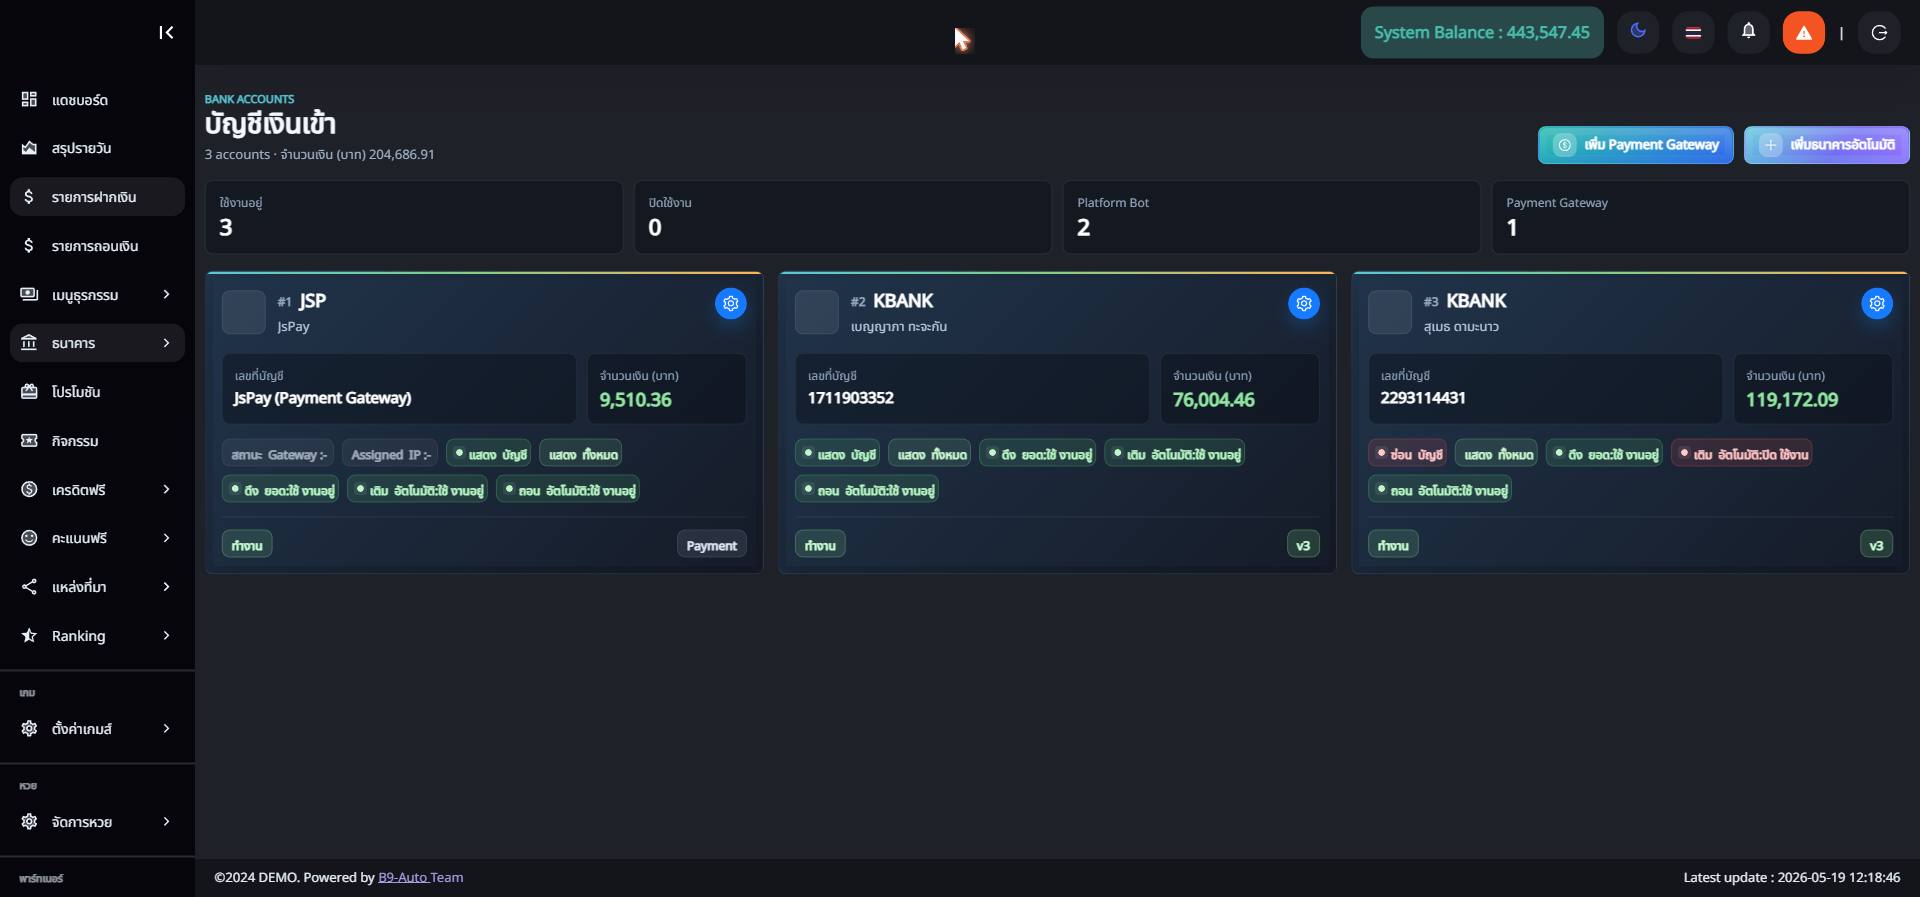Click the gear icon beside จัดการหวย
The width and height of the screenshot is (1920, 897).
click(x=29, y=821)
